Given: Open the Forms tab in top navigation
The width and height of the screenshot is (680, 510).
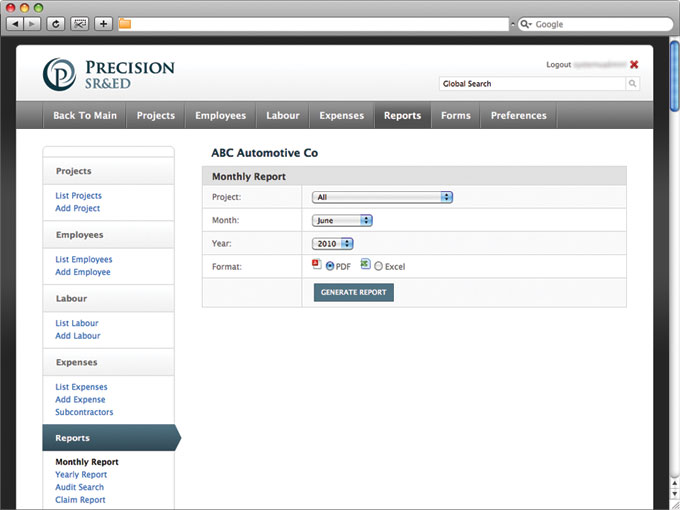Looking at the screenshot, I should coord(456,115).
